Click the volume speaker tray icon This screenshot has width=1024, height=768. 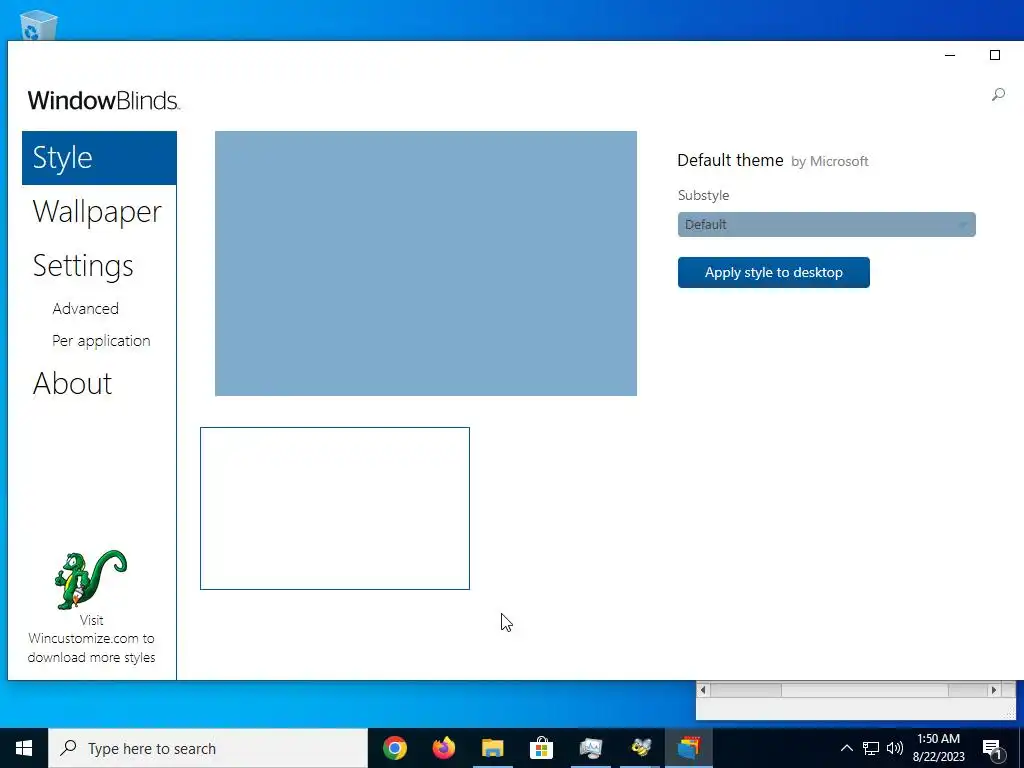[895, 748]
